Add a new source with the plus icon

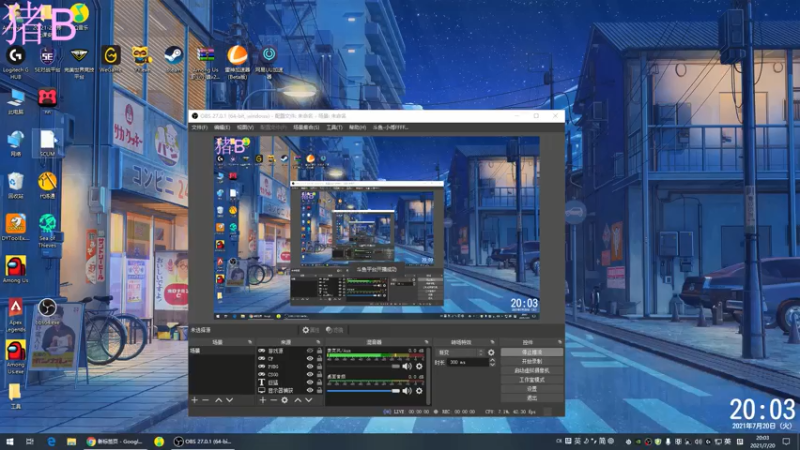[x=262, y=400]
